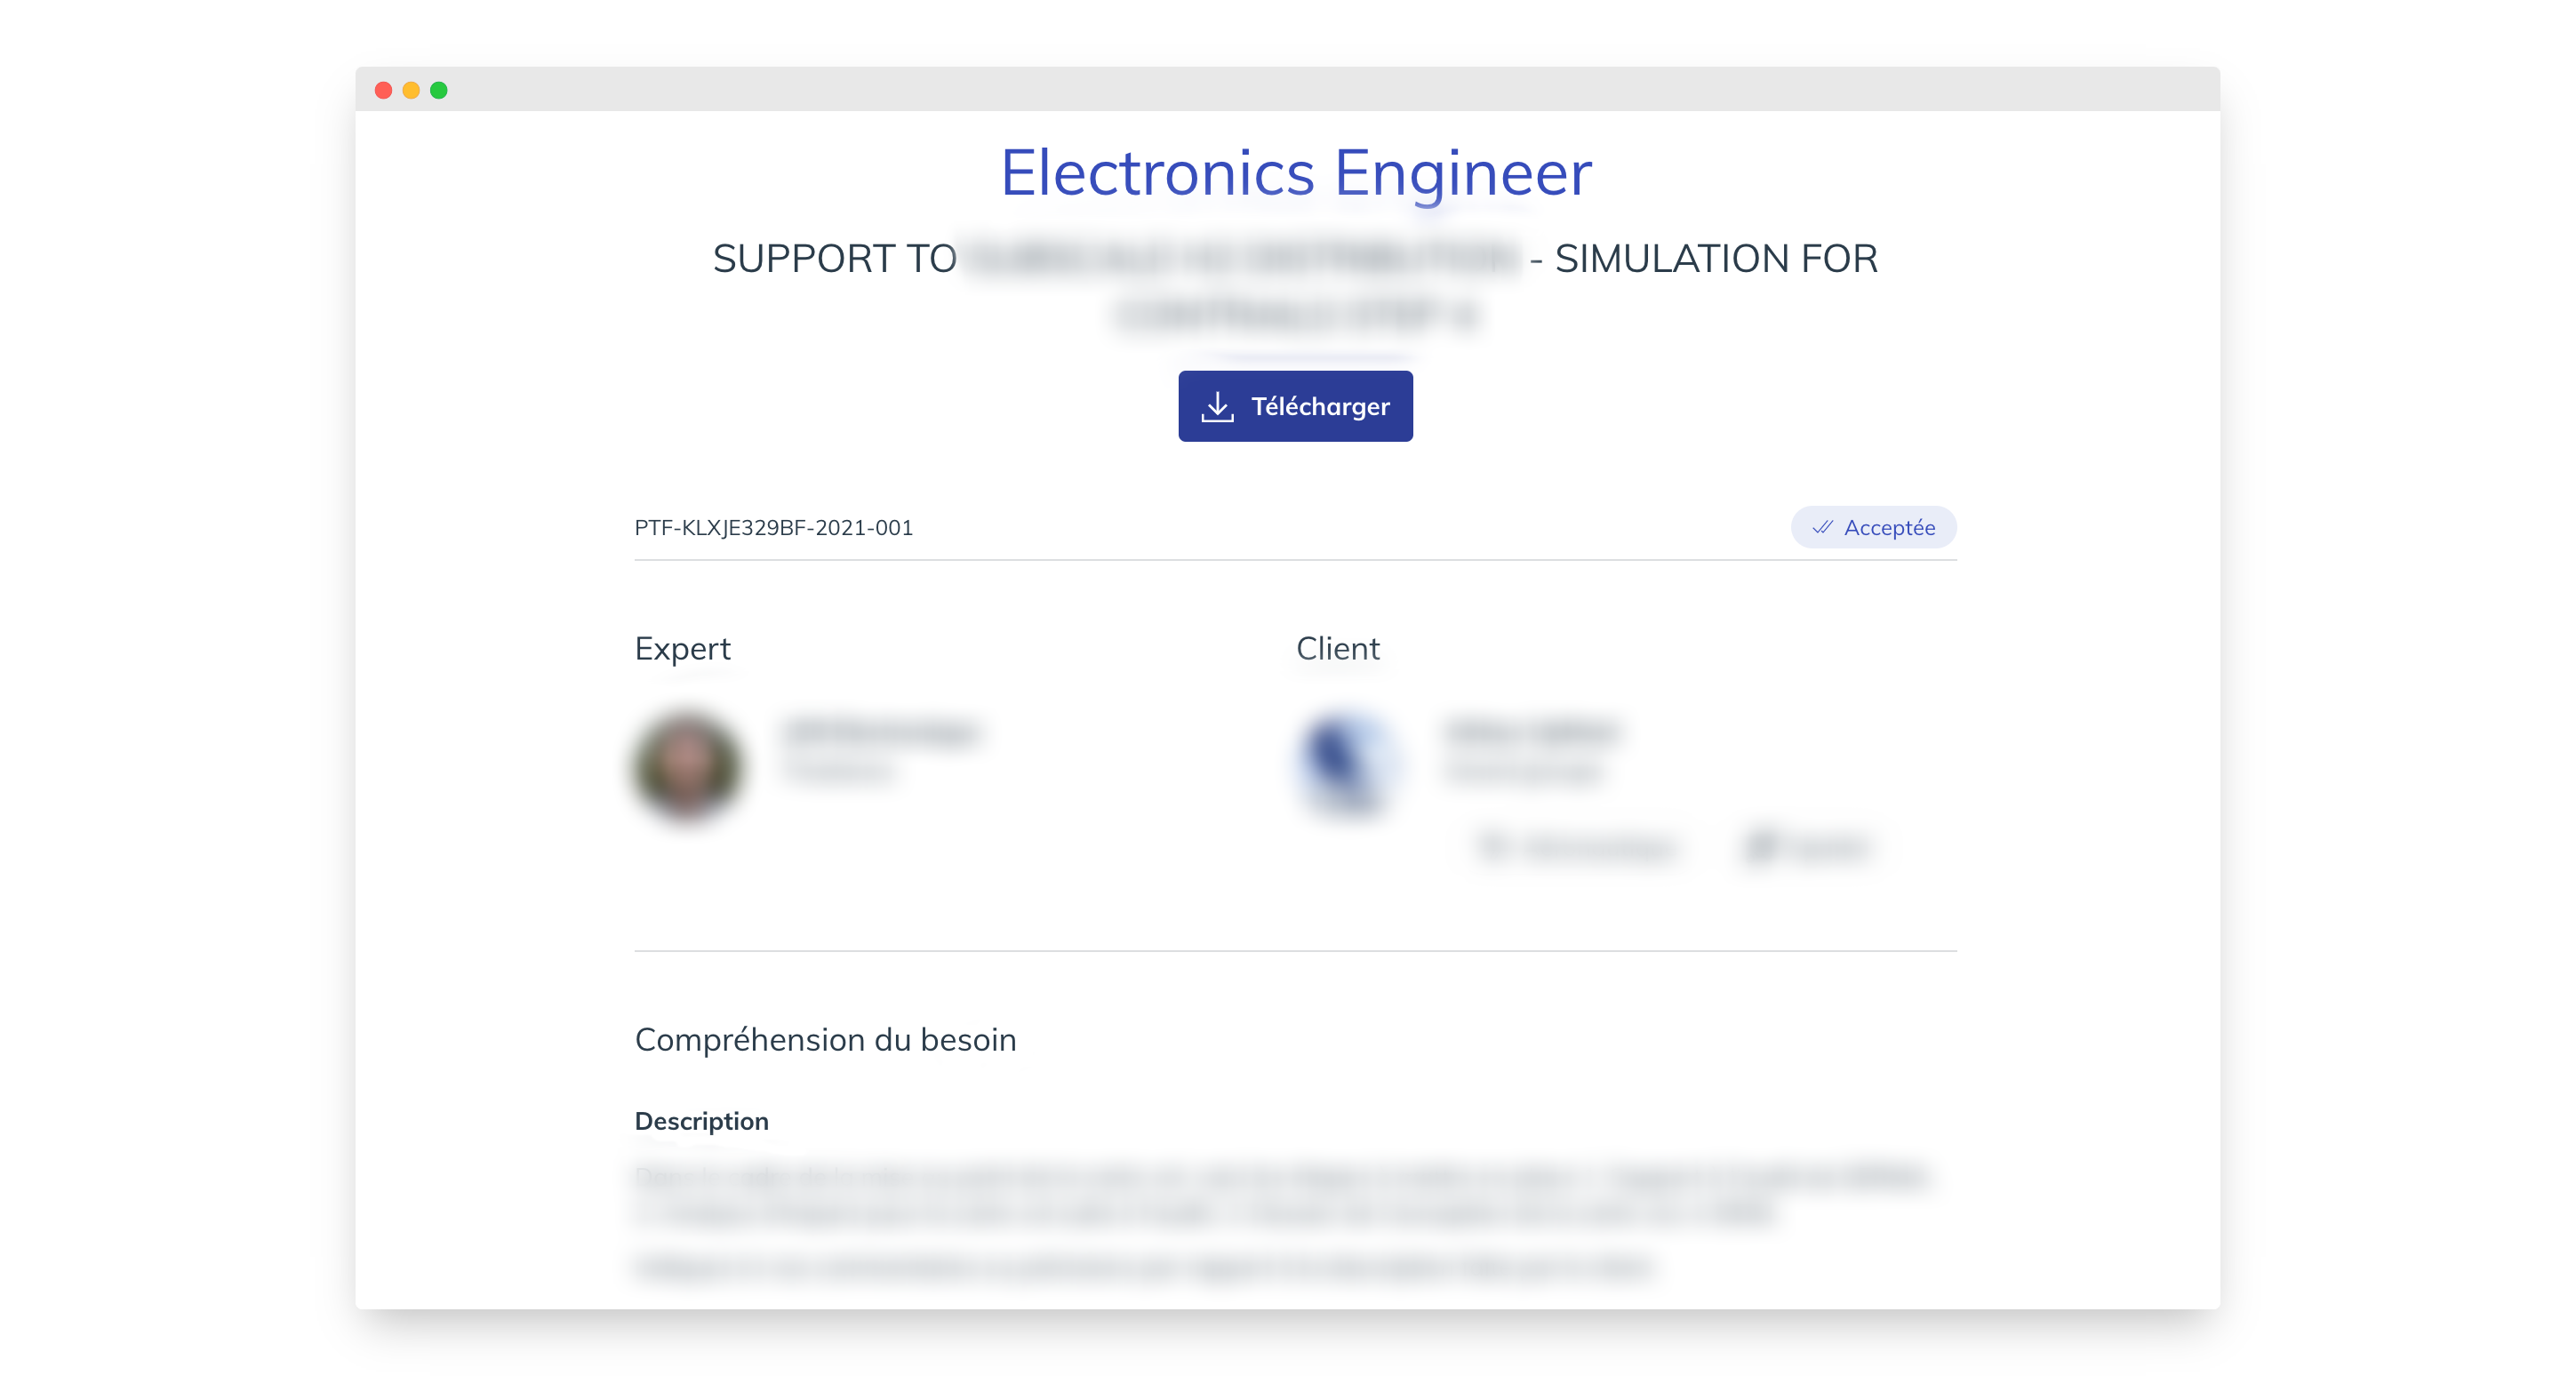Click the Expert section heading
The image size is (2576, 1376).
[682, 649]
